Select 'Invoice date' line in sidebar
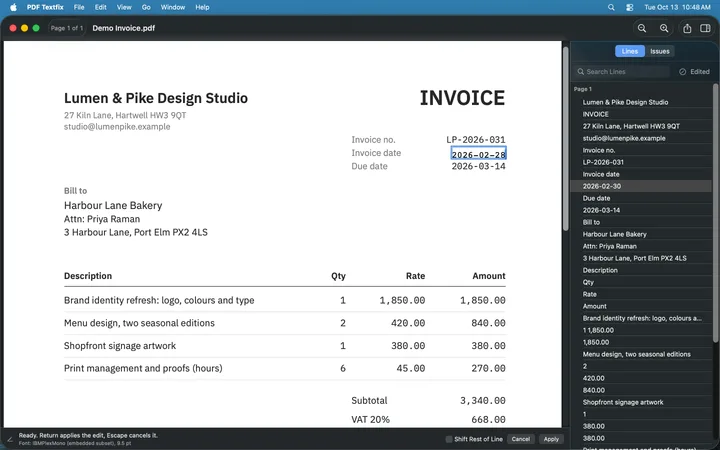This screenshot has height=450, width=720. (641, 174)
